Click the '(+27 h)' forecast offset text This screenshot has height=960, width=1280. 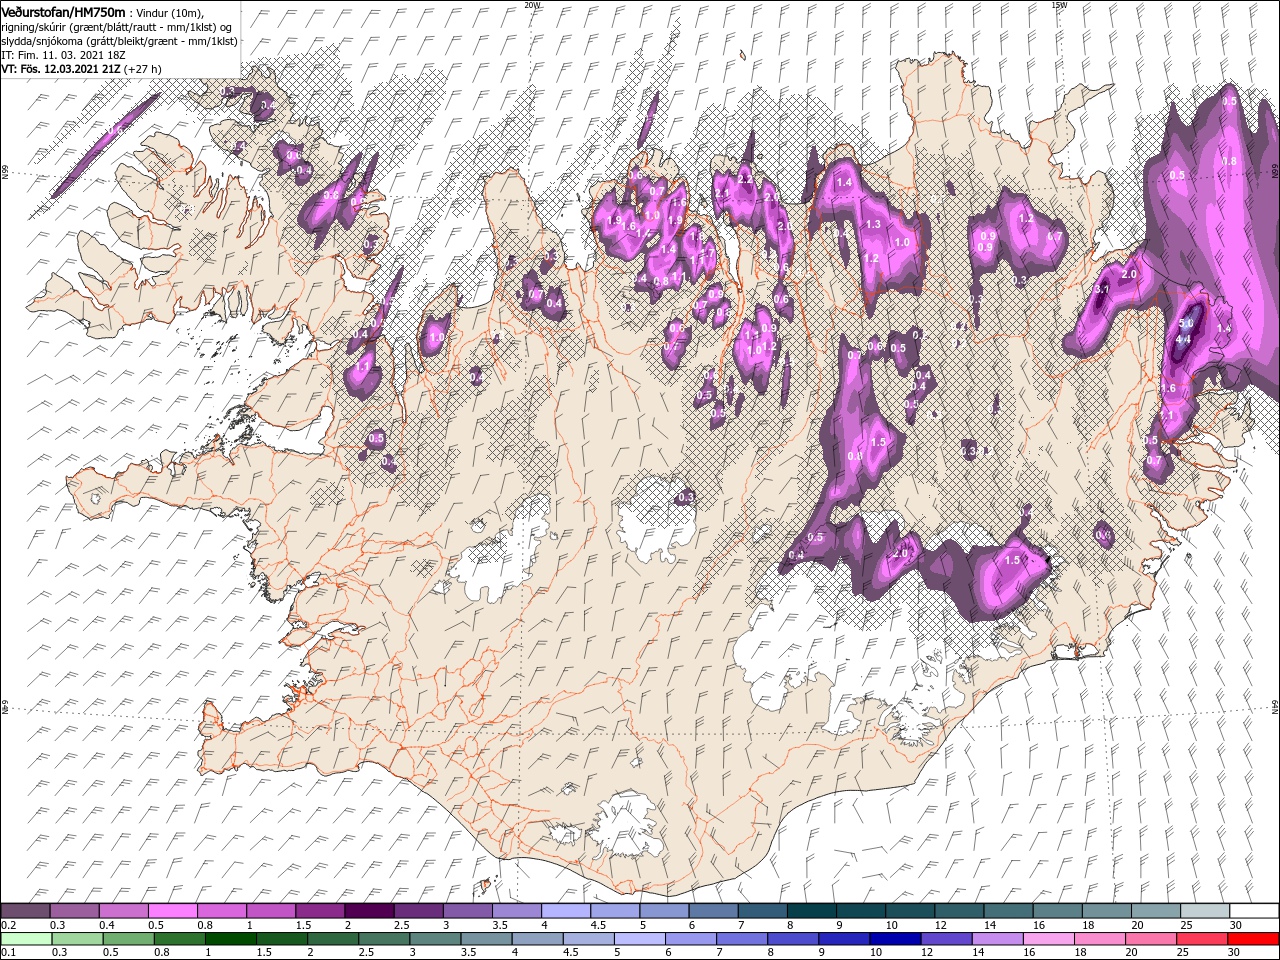point(144,69)
